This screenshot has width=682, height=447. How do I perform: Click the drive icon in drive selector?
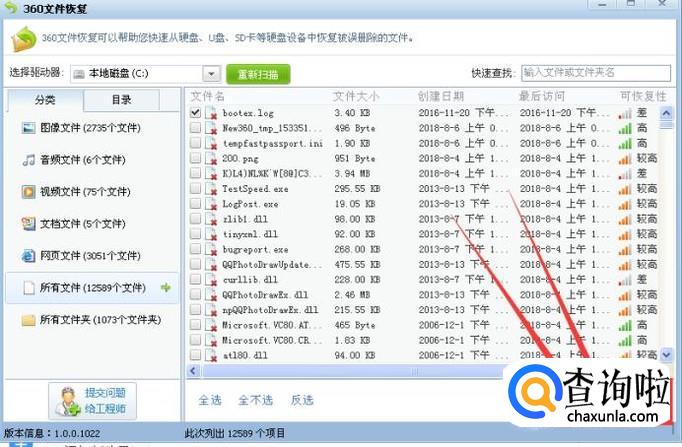coord(79,74)
